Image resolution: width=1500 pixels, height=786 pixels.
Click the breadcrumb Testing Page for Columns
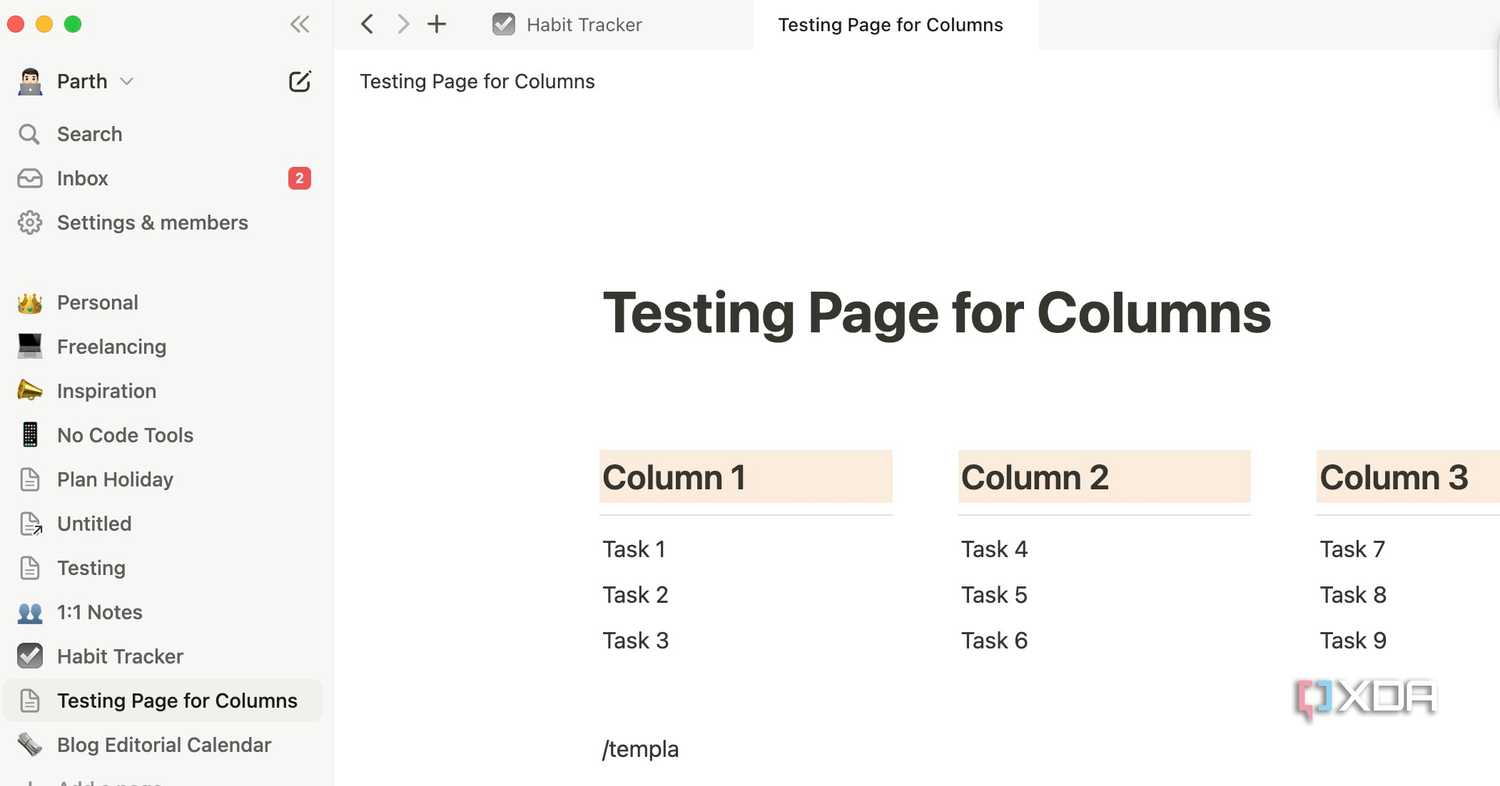pyautogui.click(x=477, y=81)
